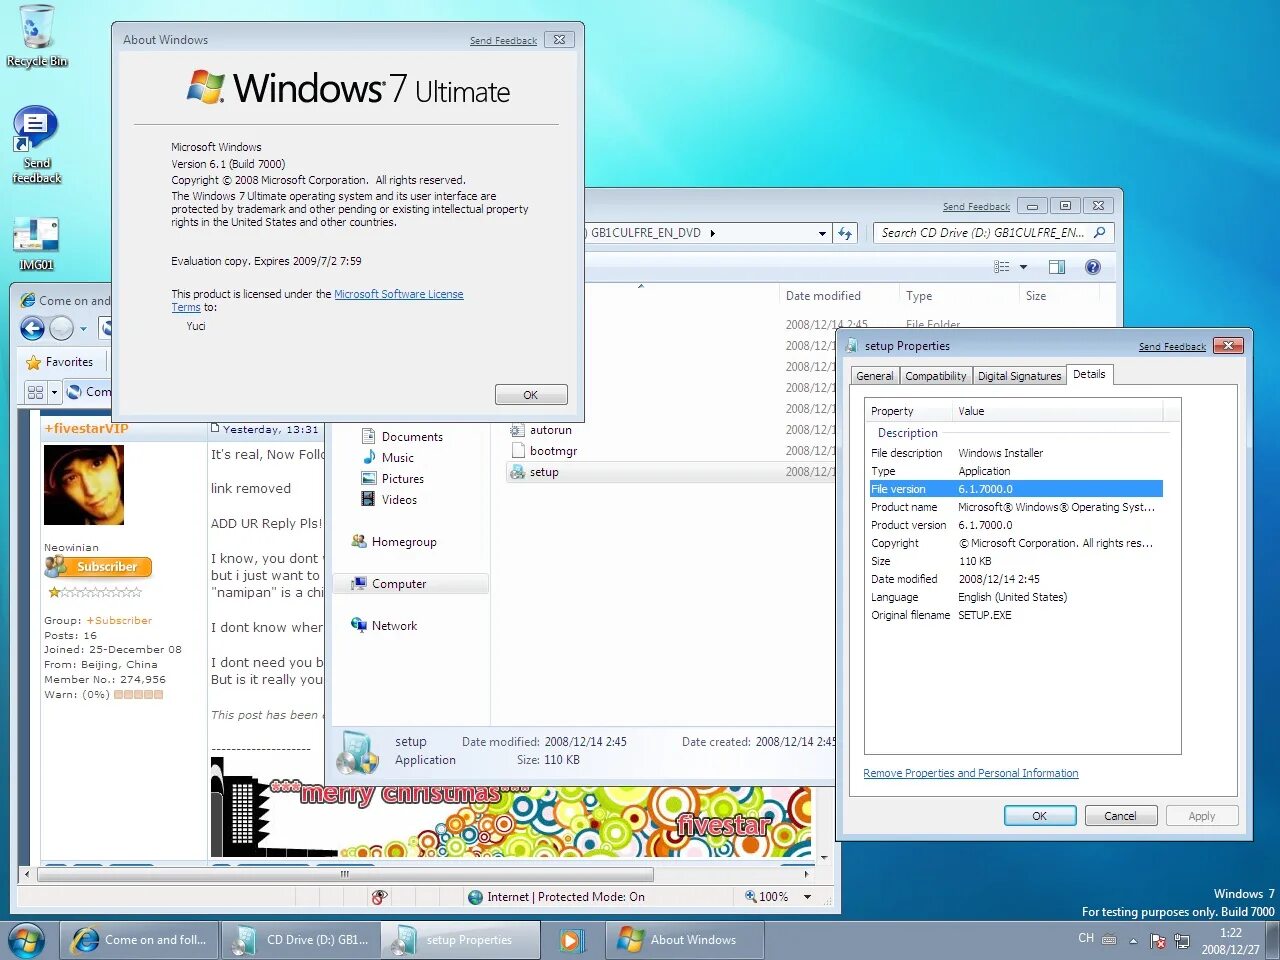Click the Explorer Help question mark icon

point(1093,266)
